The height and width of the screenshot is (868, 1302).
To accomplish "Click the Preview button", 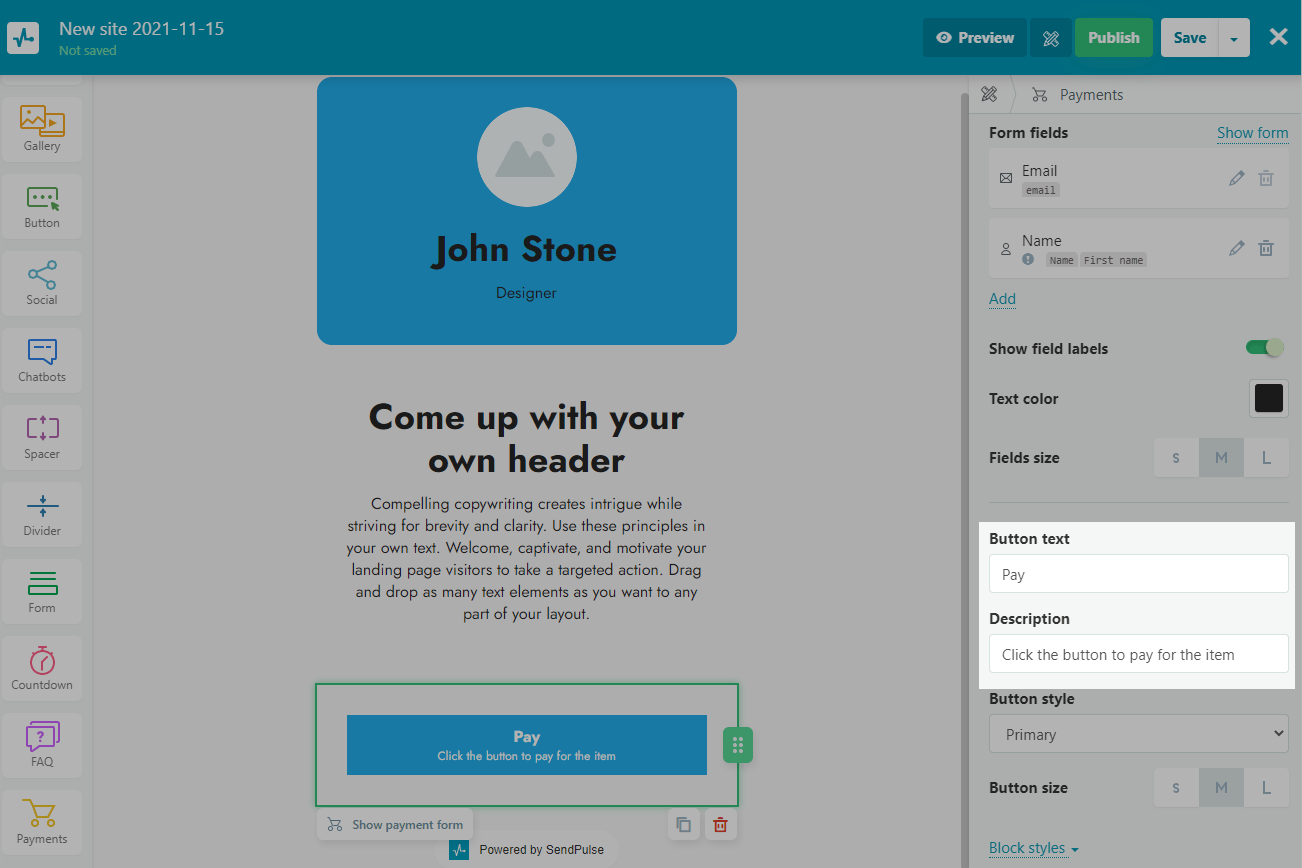I will [x=975, y=38].
